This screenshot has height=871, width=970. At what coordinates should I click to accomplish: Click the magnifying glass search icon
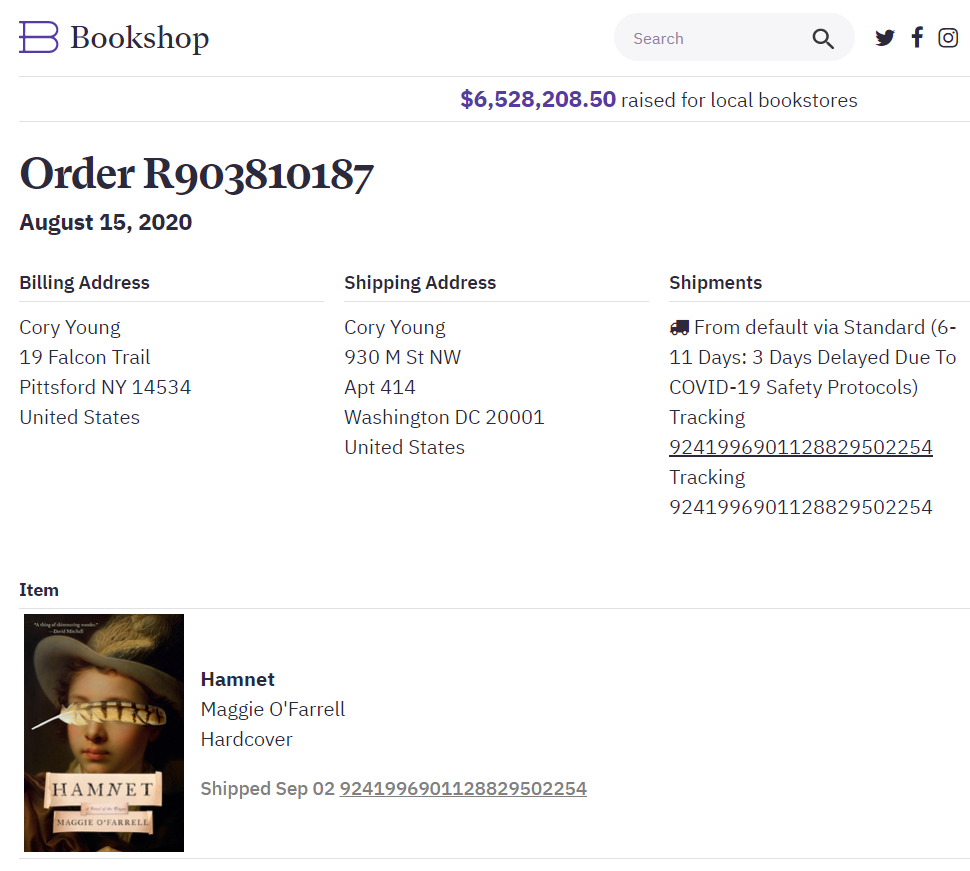(823, 38)
